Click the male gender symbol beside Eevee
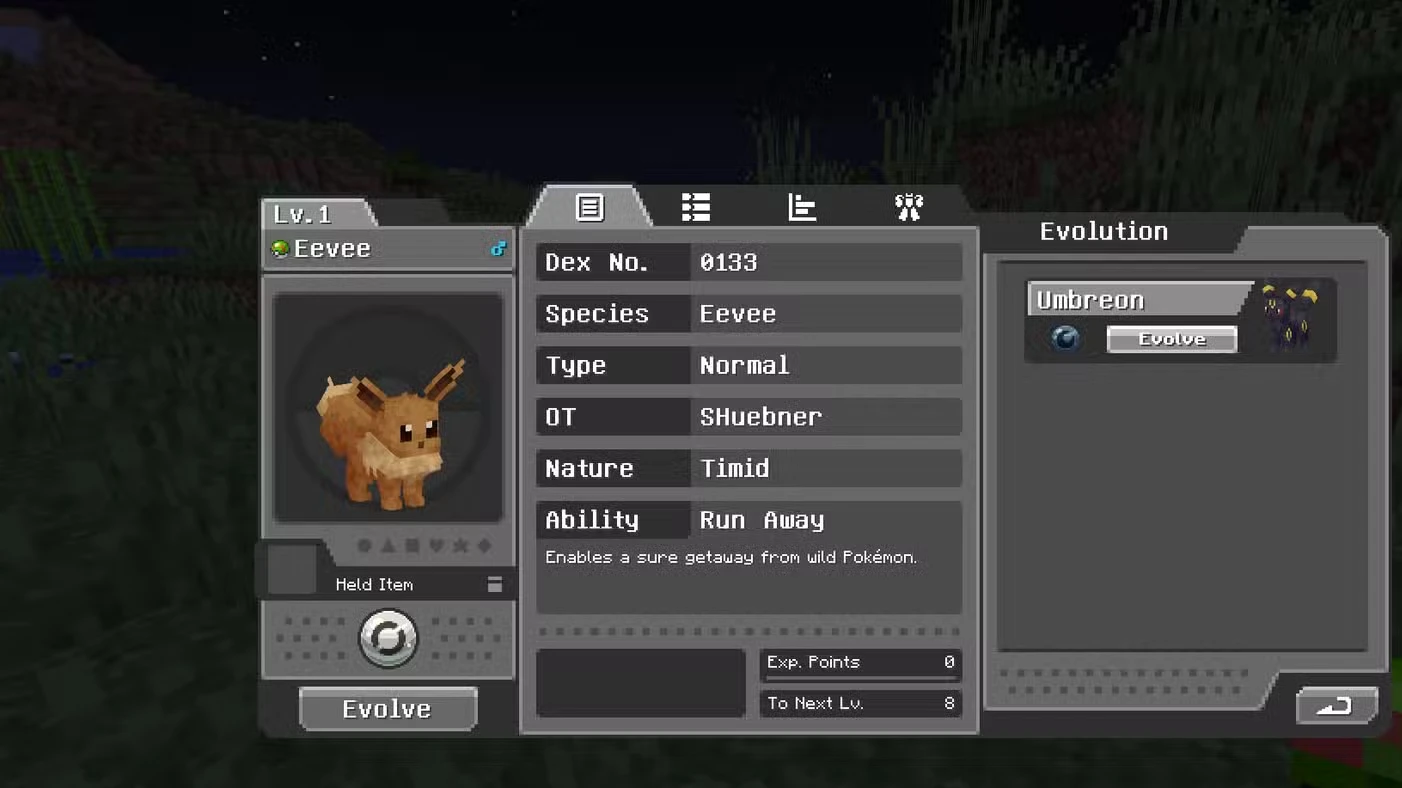This screenshot has width=1402, height=788. click(x=498, y=249)
